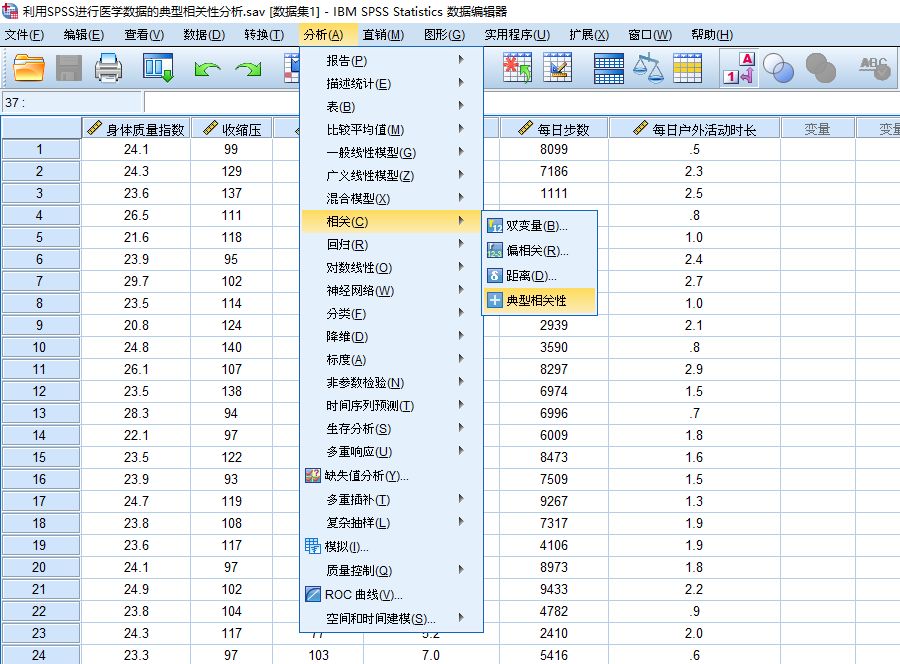Open the 编辑(E) menu
Screen dimensions: 900x664
[84, 35]
